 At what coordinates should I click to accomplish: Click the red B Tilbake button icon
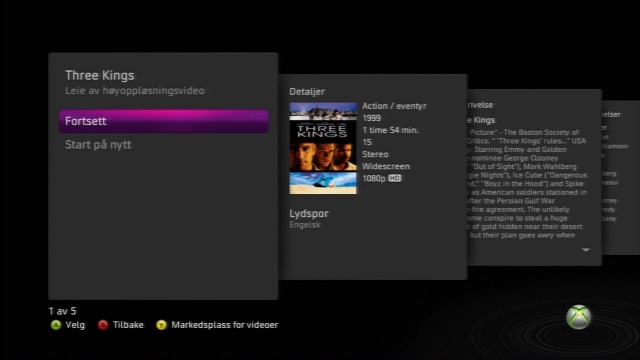point(103,325)
